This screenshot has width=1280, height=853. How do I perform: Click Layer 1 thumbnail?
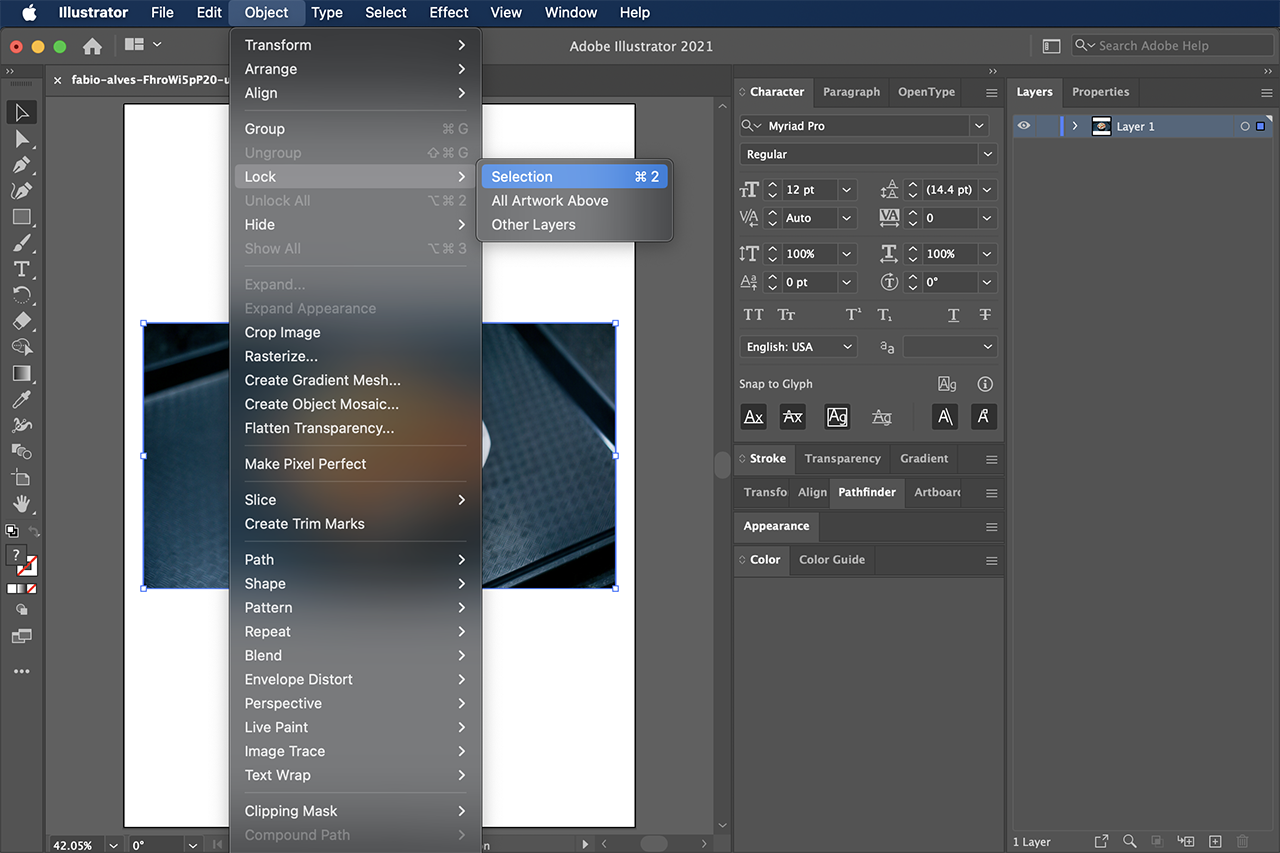pyautogui.click(x=1101, y=127)
